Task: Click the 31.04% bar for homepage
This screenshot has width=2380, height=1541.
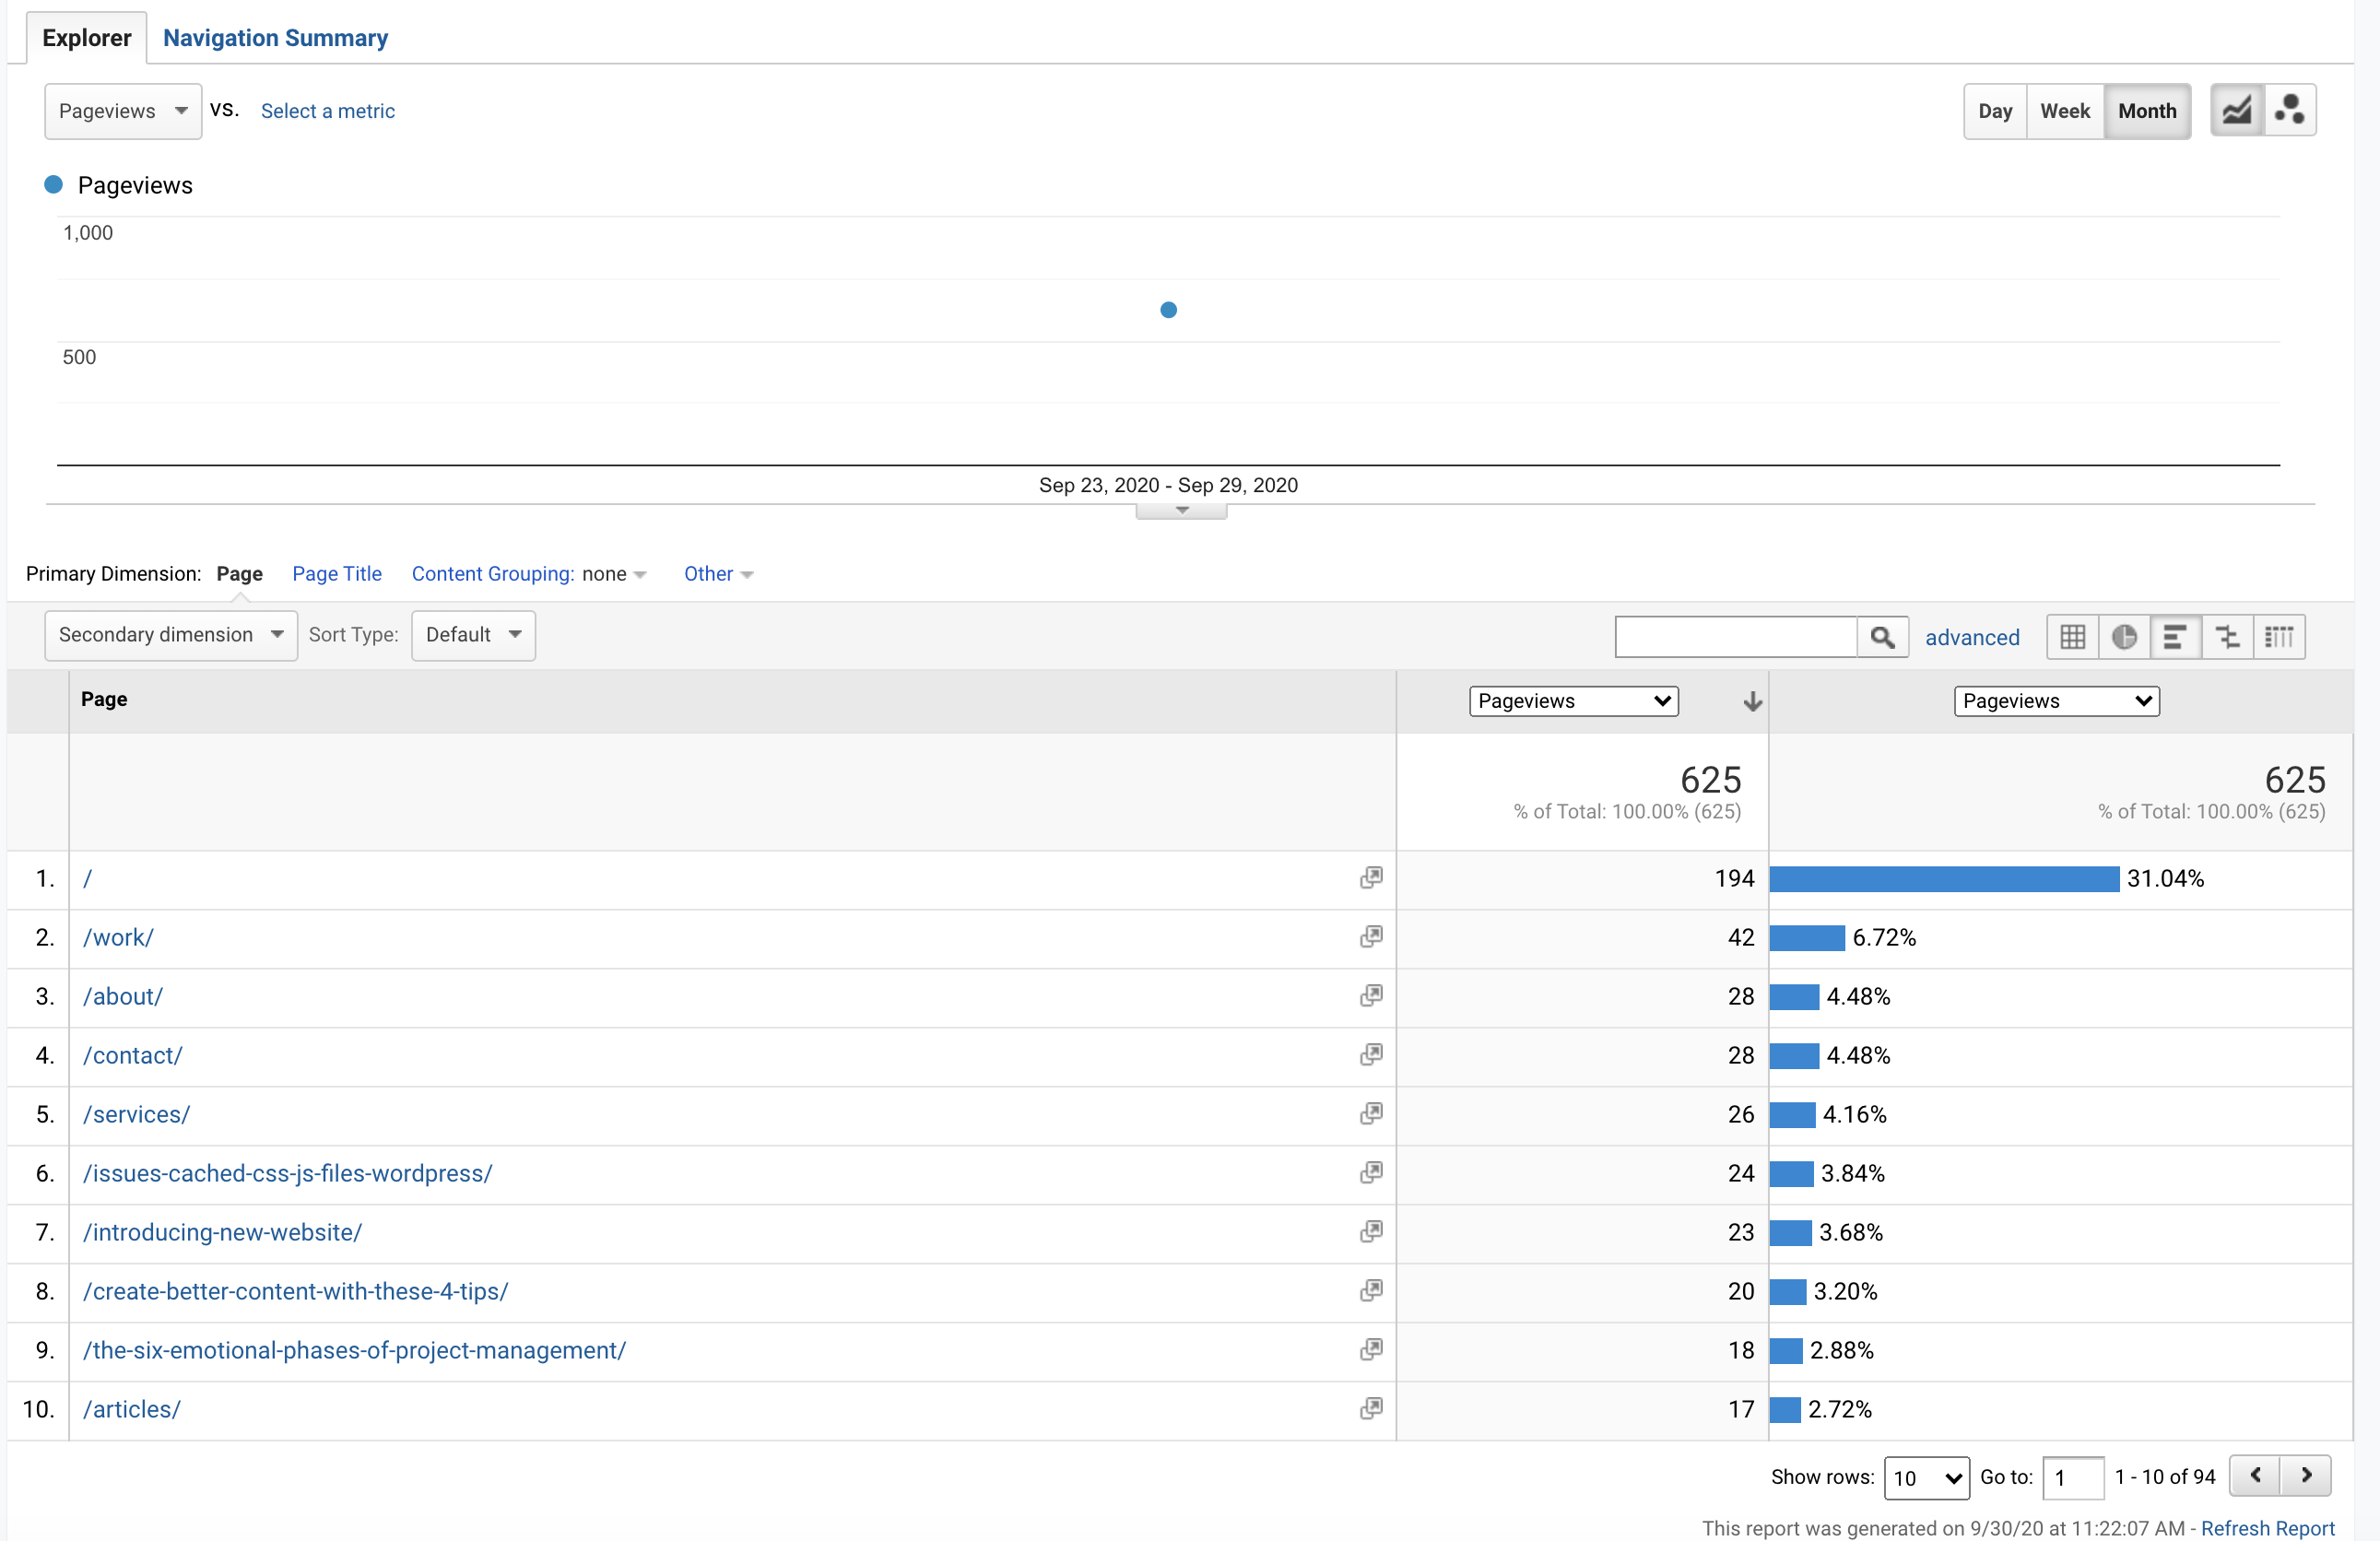Action: 1944,878
